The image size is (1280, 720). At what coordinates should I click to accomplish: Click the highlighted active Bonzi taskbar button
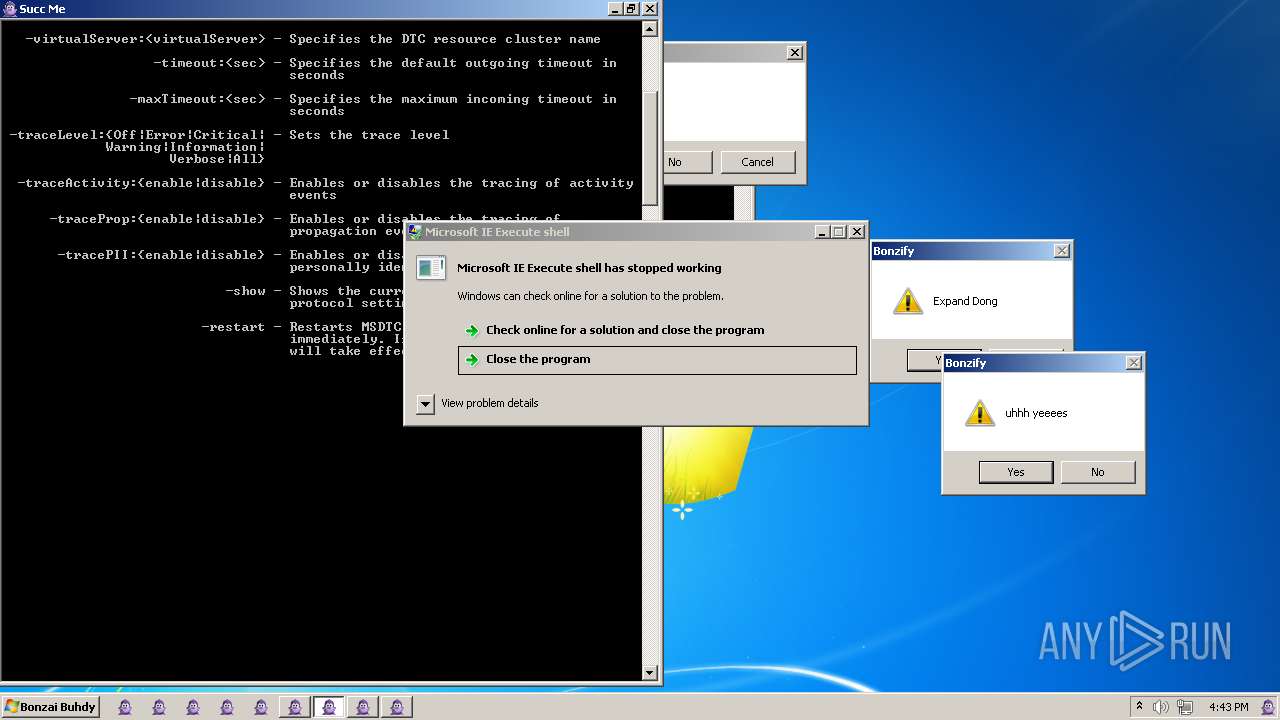328,707
